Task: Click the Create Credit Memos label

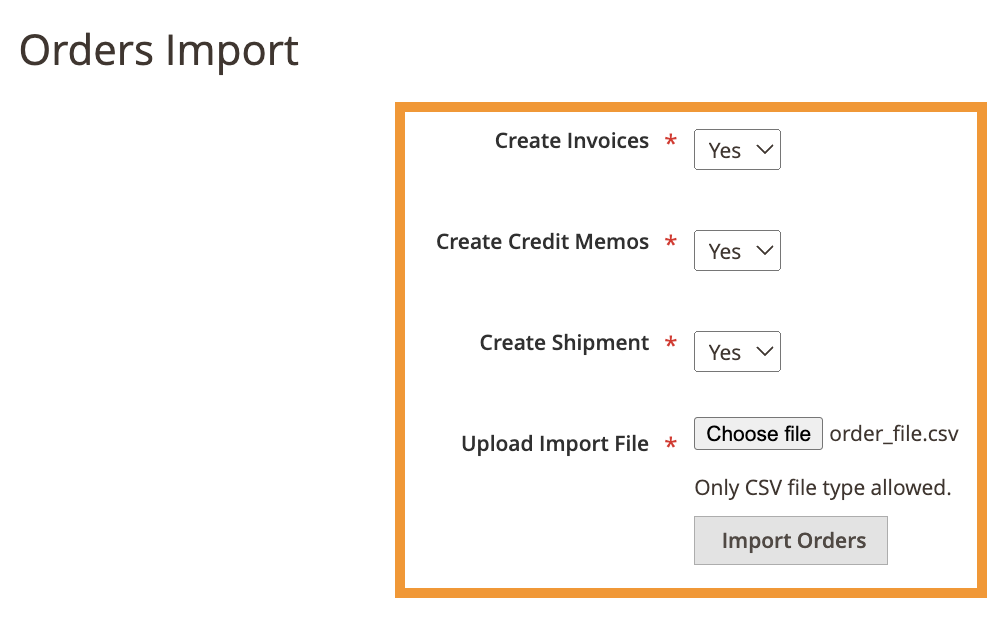Action: [x=542, y=242]
